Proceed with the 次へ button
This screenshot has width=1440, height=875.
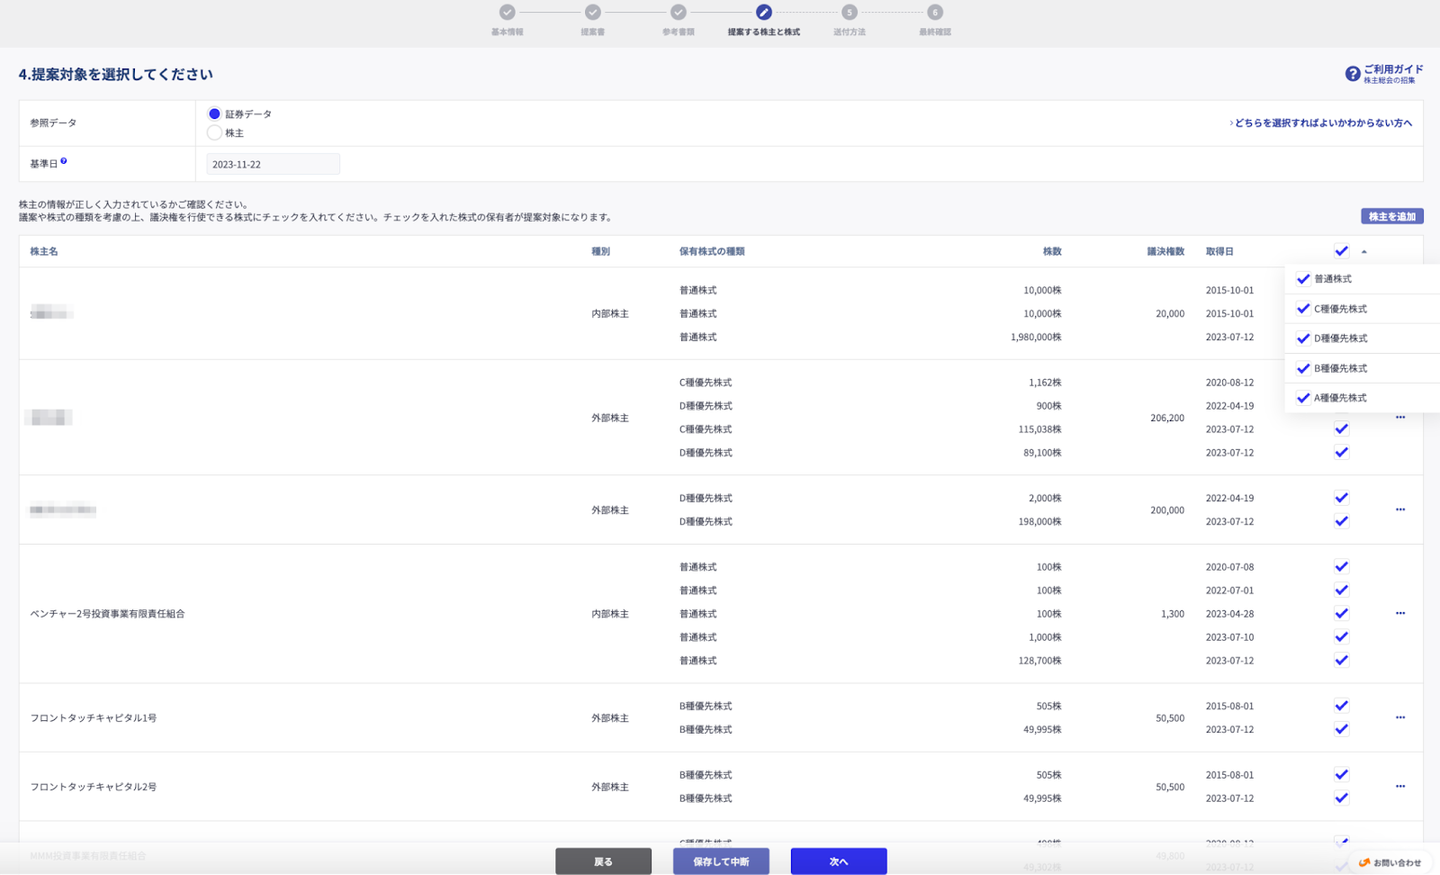[x=838, y=861]
